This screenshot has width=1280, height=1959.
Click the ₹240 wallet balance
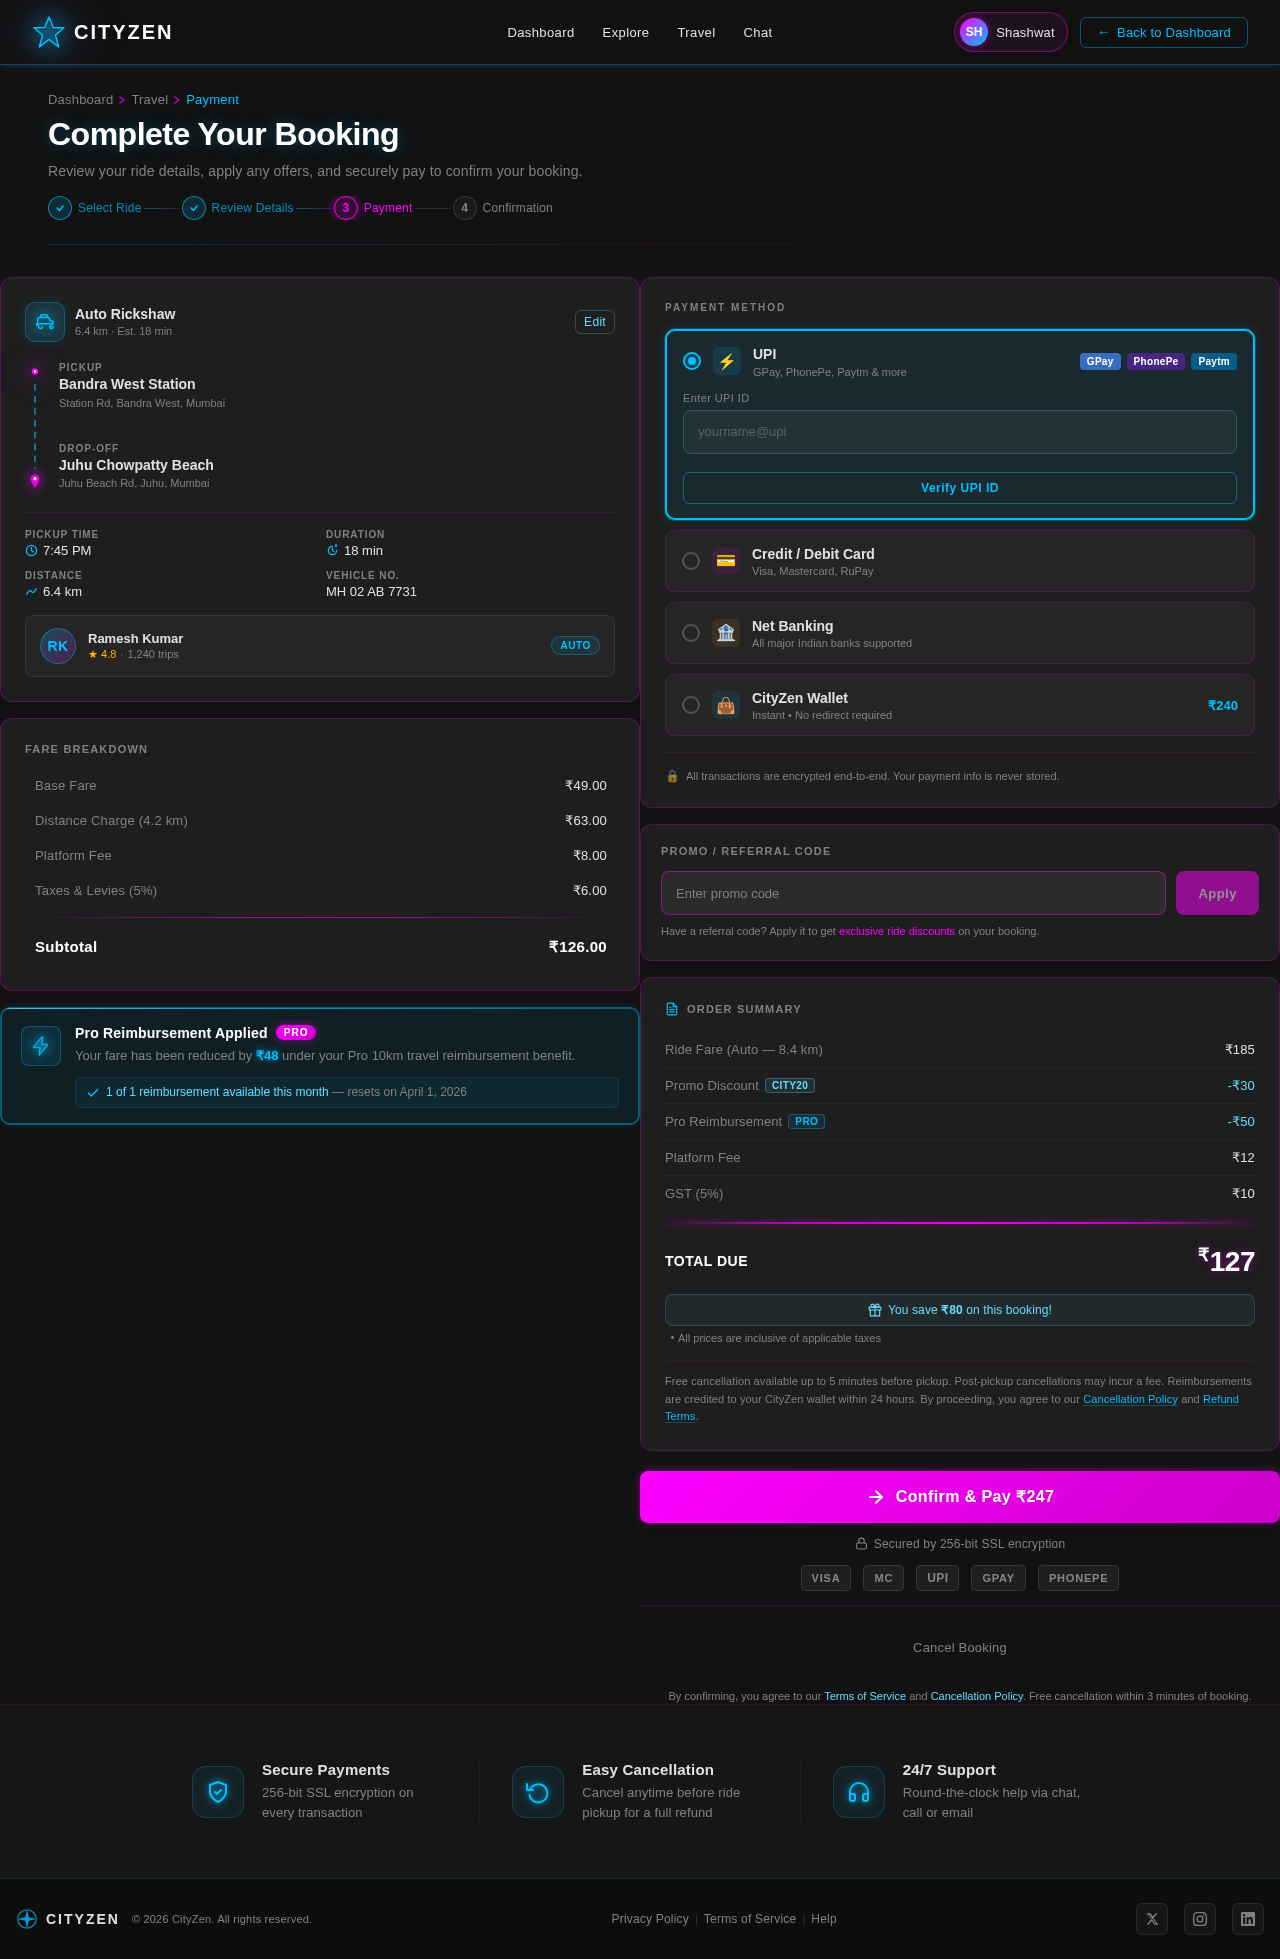(1222, 705)
